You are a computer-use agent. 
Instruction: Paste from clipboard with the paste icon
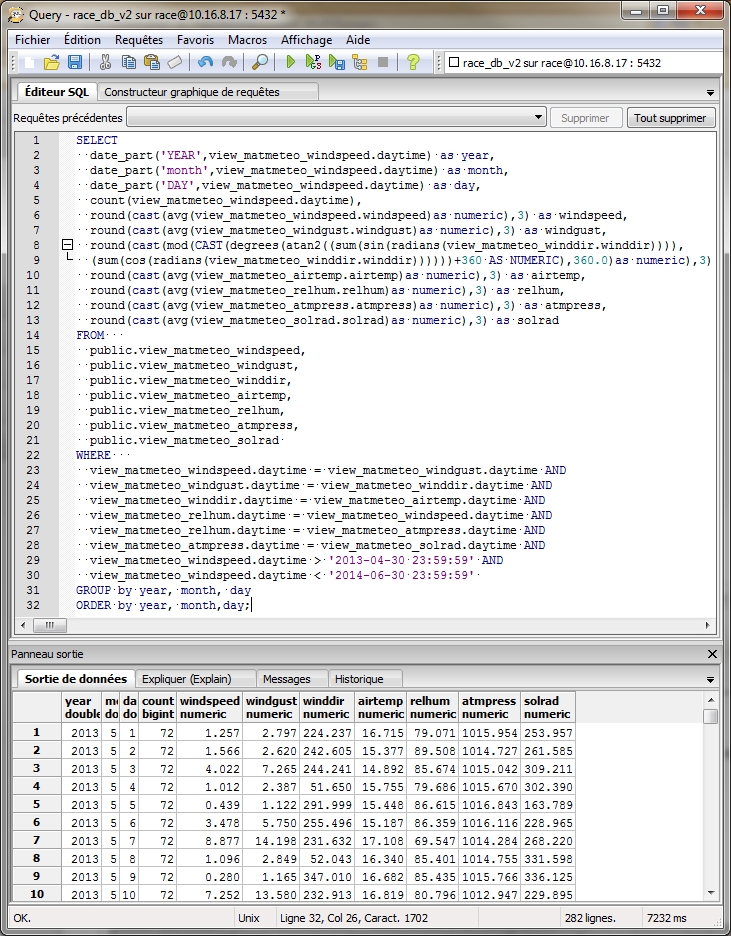click(x=152, y=62)
